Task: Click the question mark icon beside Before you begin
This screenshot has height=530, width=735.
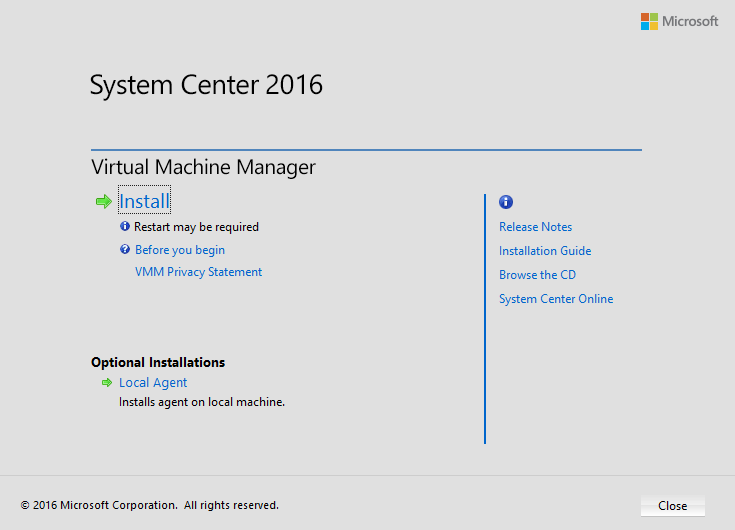Action: (x=125, y=249)
